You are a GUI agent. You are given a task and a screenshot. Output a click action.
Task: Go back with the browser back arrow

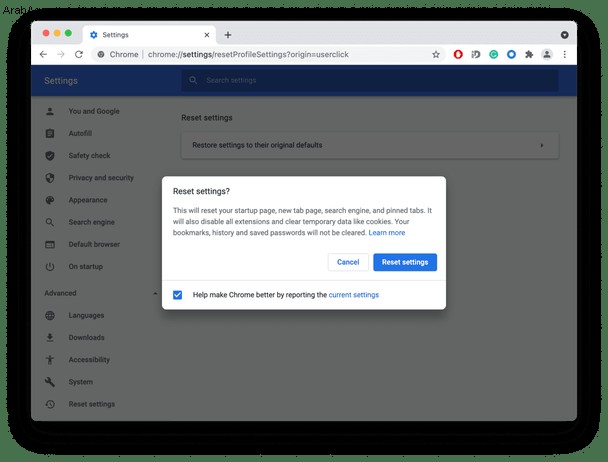click(x=43, y=55)
